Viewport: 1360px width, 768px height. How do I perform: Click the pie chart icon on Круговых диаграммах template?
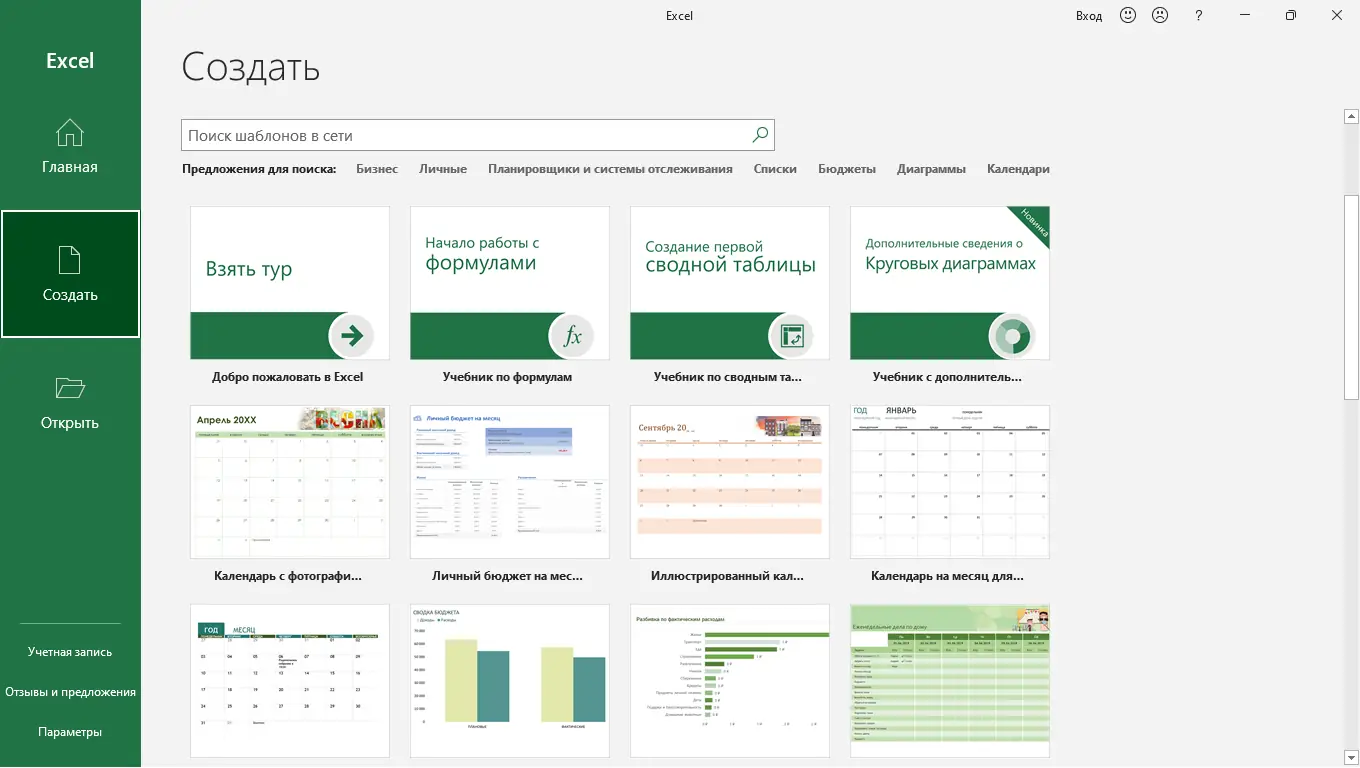pyautogui.click(x=1012, y=336)
